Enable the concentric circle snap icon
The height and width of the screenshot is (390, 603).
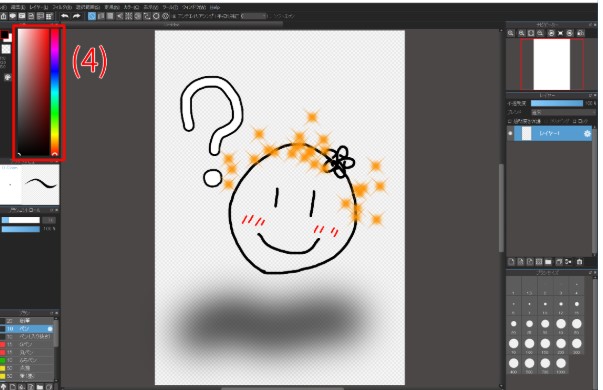(x=138, y=16)
